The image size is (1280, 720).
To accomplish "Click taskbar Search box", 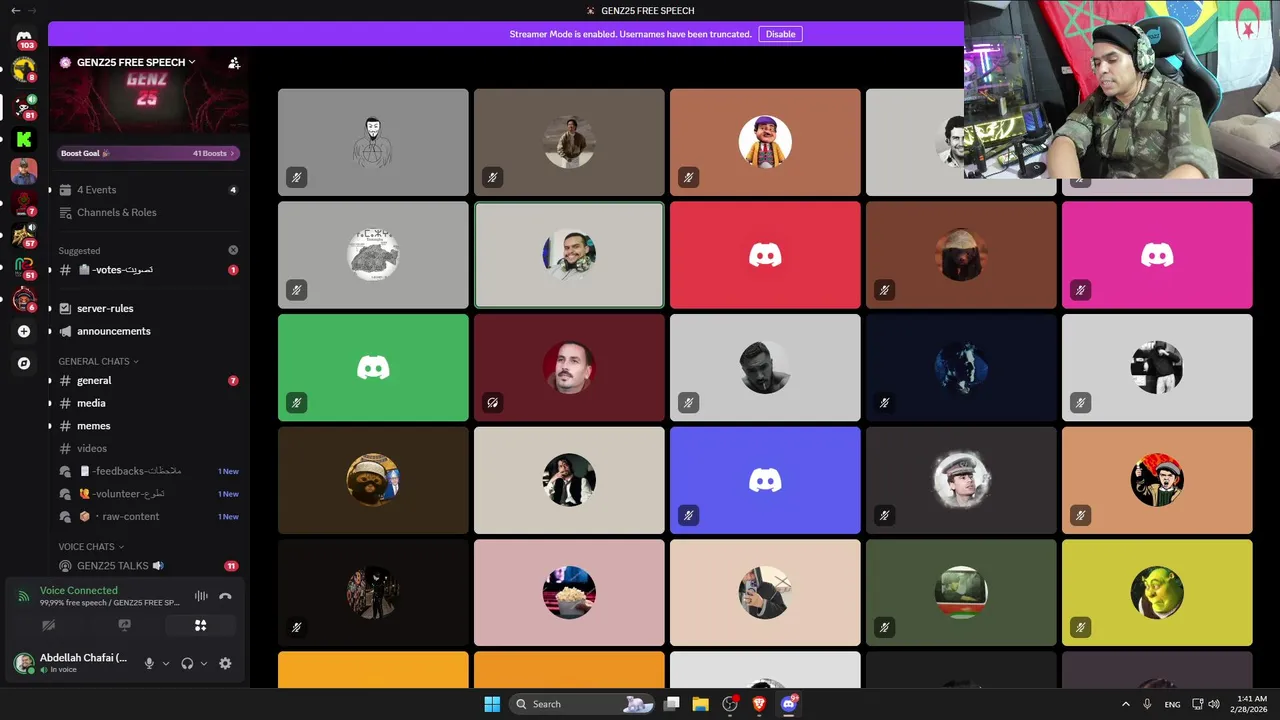I will point(583,704).
